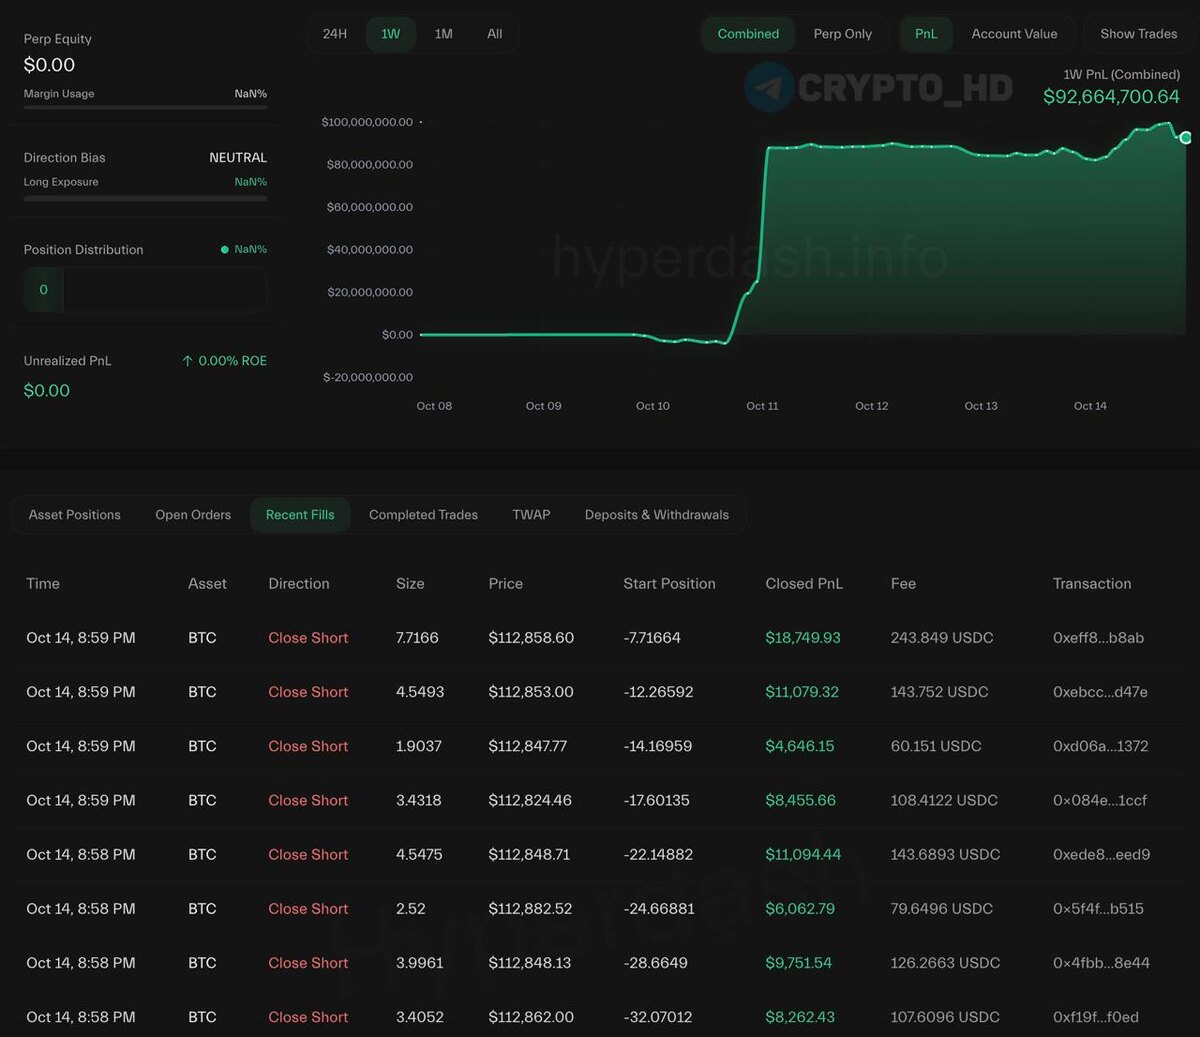Viewport: 1200px width, 1037px height.
Task: Click start position -32.07012
Action: [x=658, y=1016]
